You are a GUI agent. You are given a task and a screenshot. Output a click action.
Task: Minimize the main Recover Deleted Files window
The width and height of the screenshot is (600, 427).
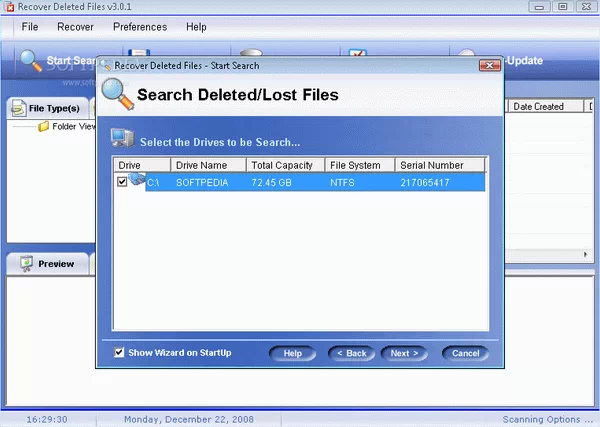[540, 7]
